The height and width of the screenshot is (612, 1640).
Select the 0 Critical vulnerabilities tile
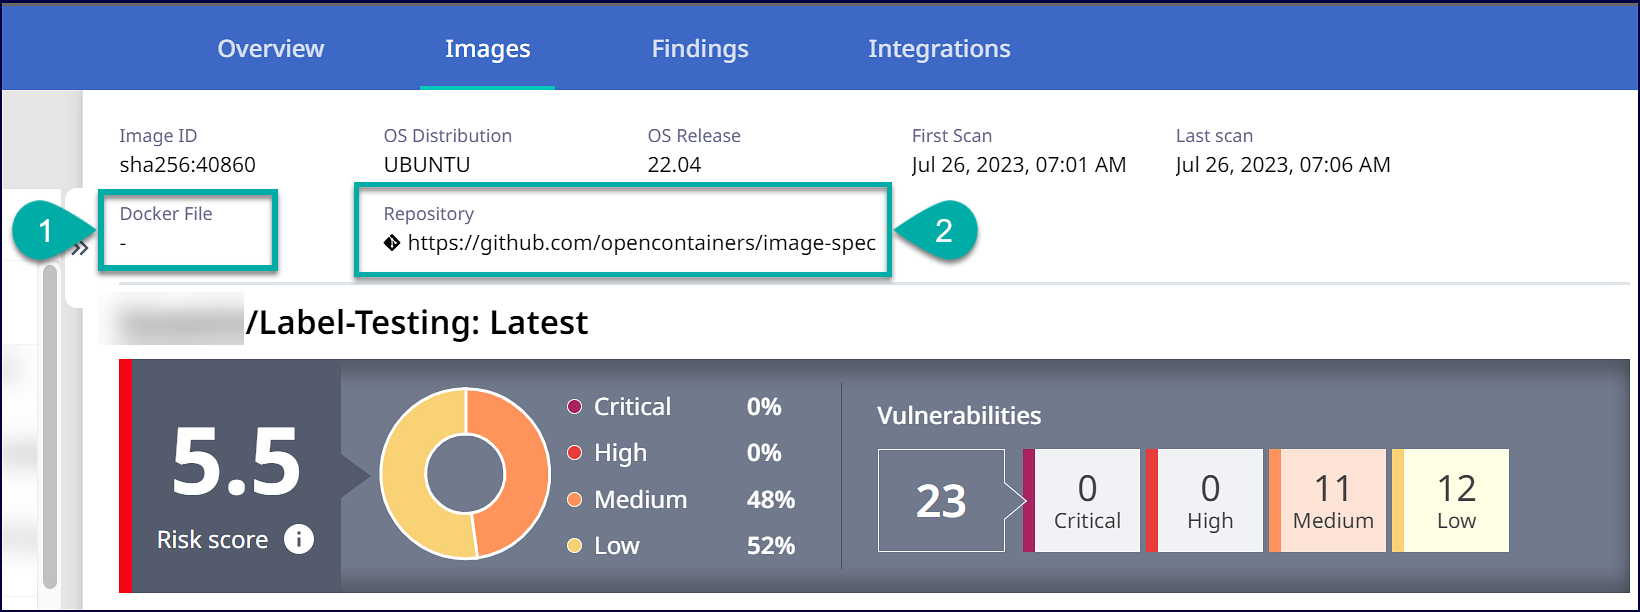coord(1086,500)
